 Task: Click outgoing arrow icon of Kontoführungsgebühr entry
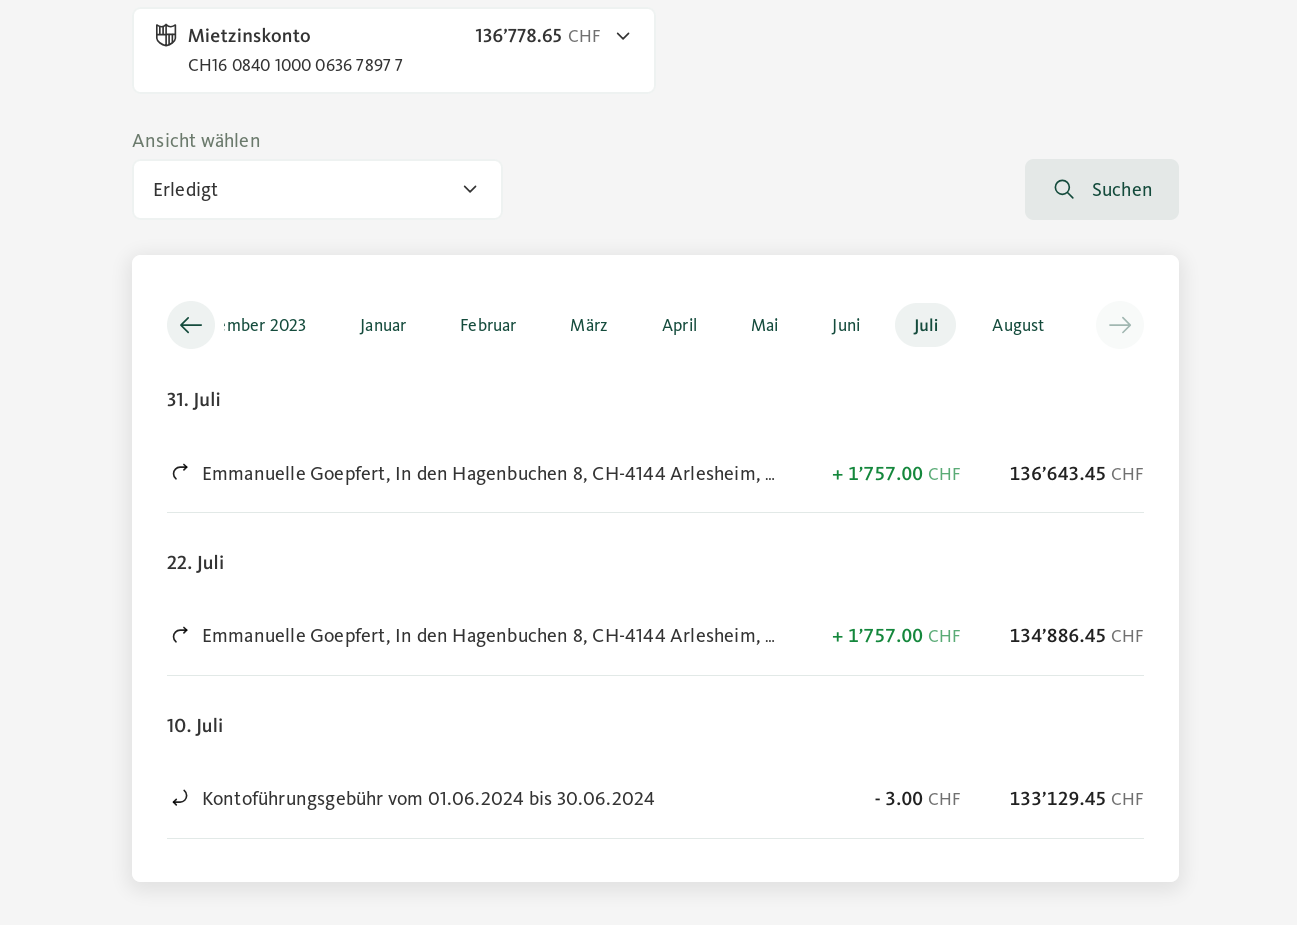pos(180,798)
